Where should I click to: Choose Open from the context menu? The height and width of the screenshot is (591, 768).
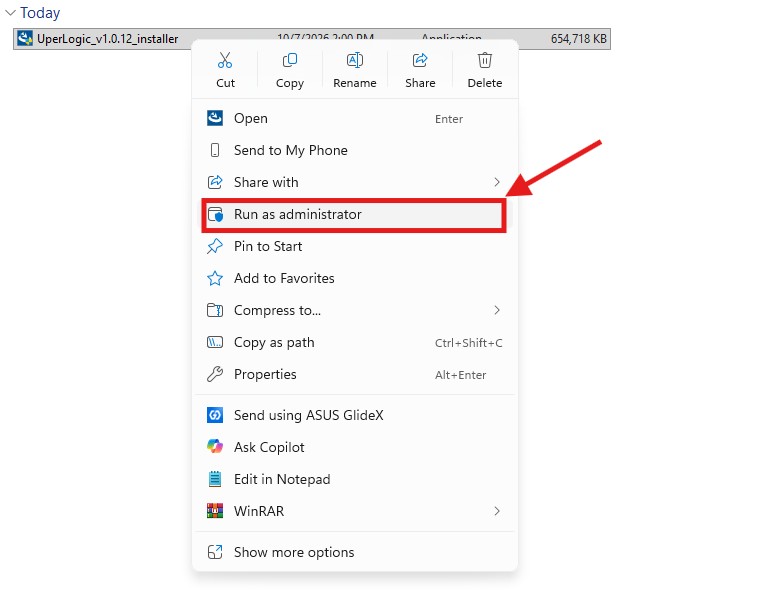(x=354, y=118)
